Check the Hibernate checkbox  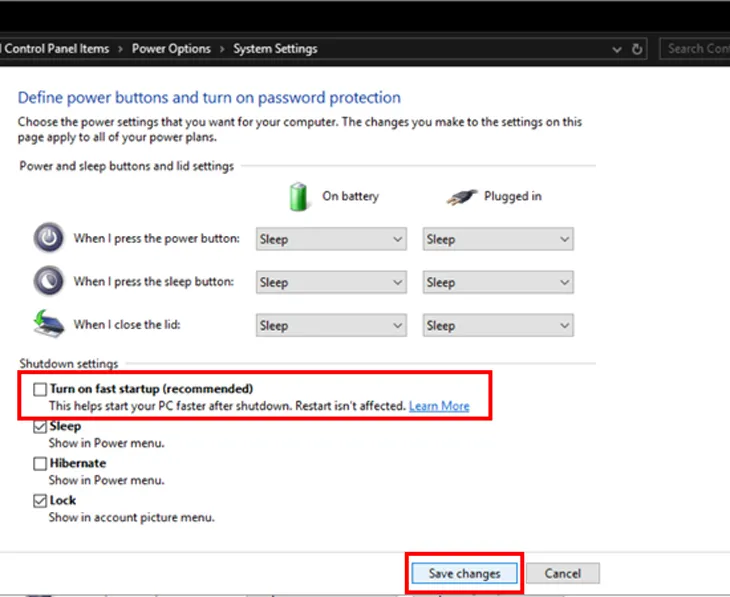click(x=40, y=463)
